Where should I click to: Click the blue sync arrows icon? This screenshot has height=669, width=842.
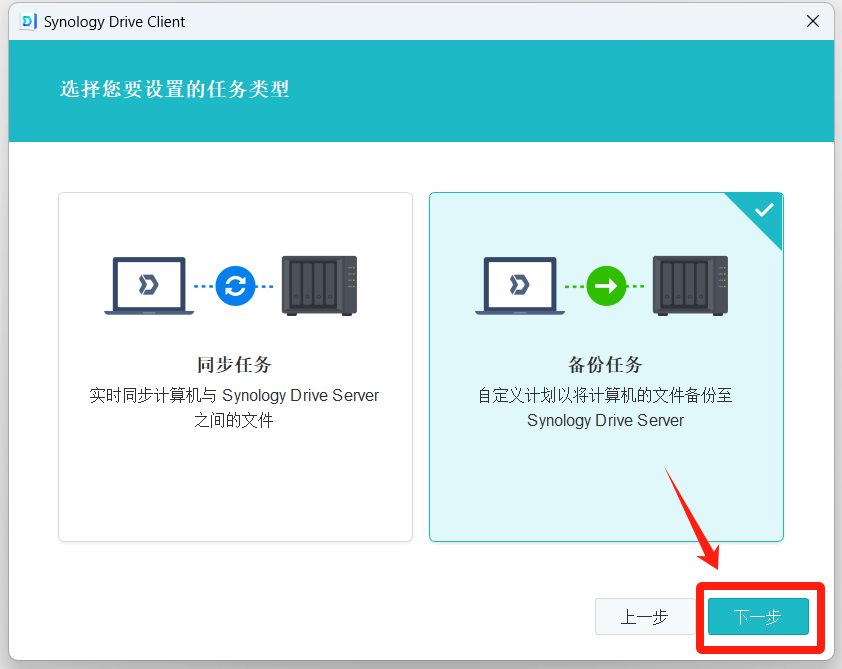coord(235,286)
